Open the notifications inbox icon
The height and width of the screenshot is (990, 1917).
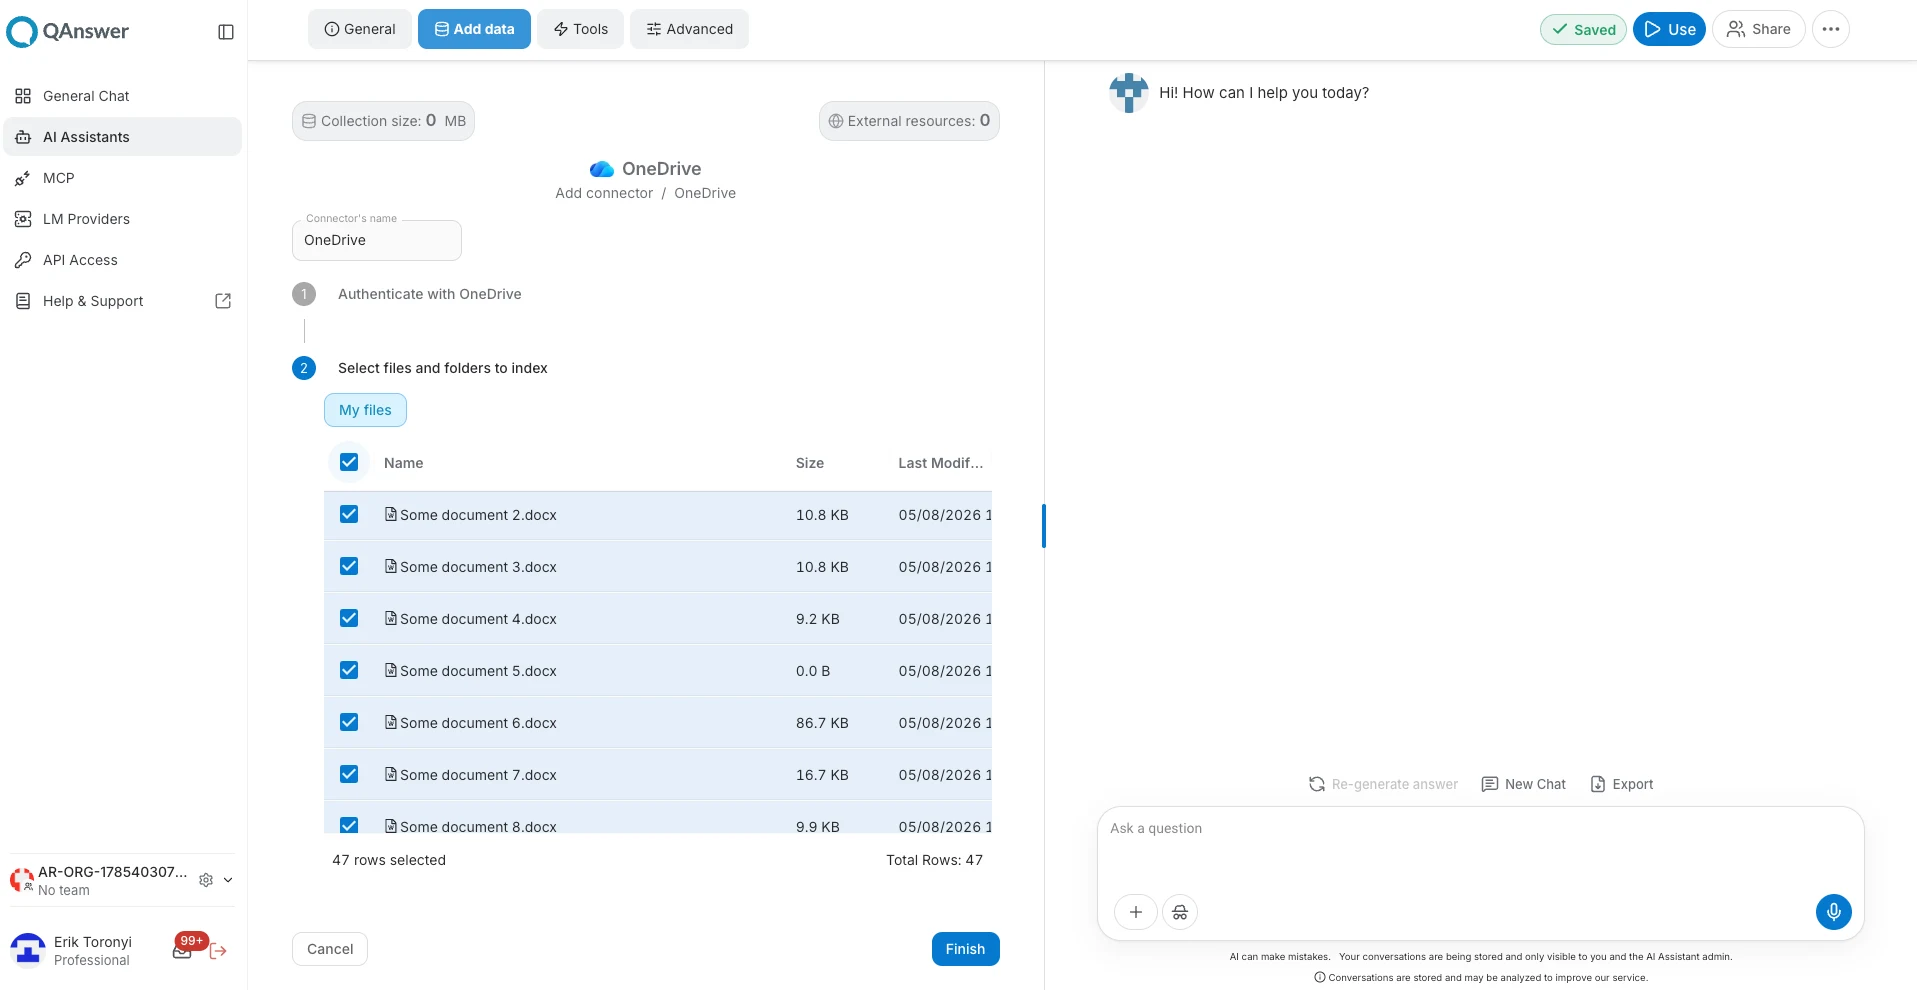pos(182,951)
